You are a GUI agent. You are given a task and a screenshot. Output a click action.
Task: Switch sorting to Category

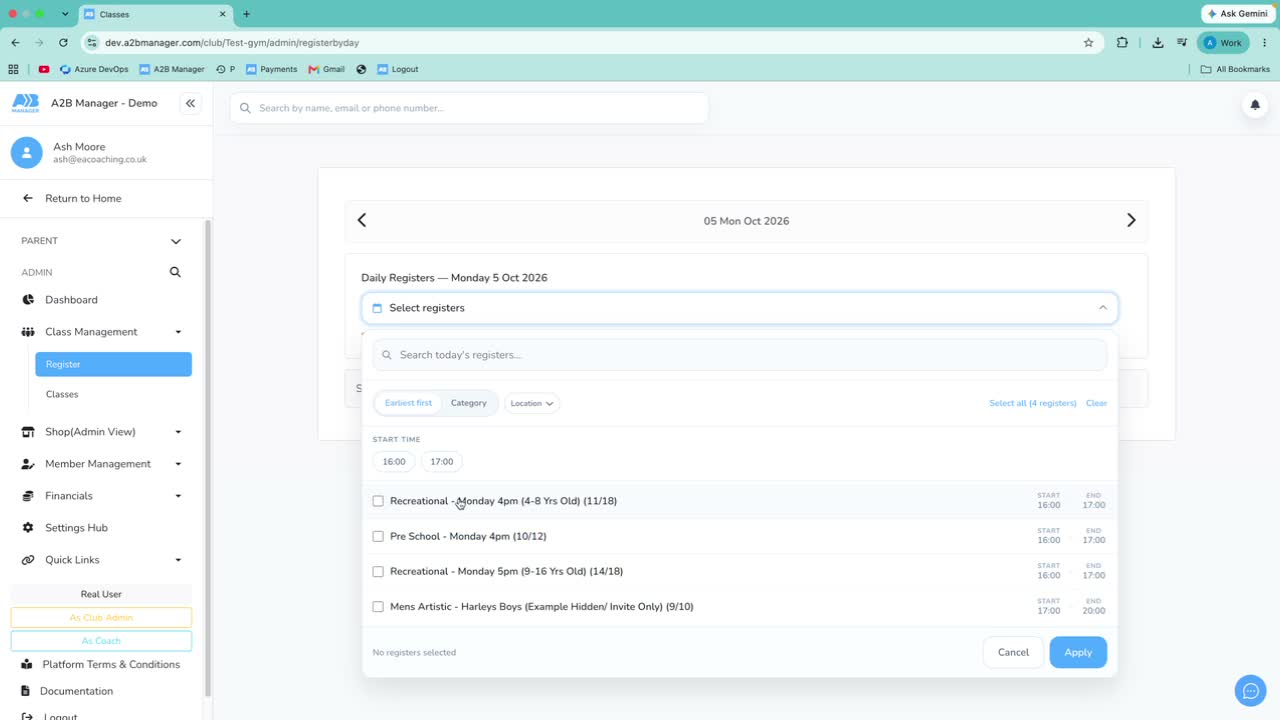(x=468, y=403)
